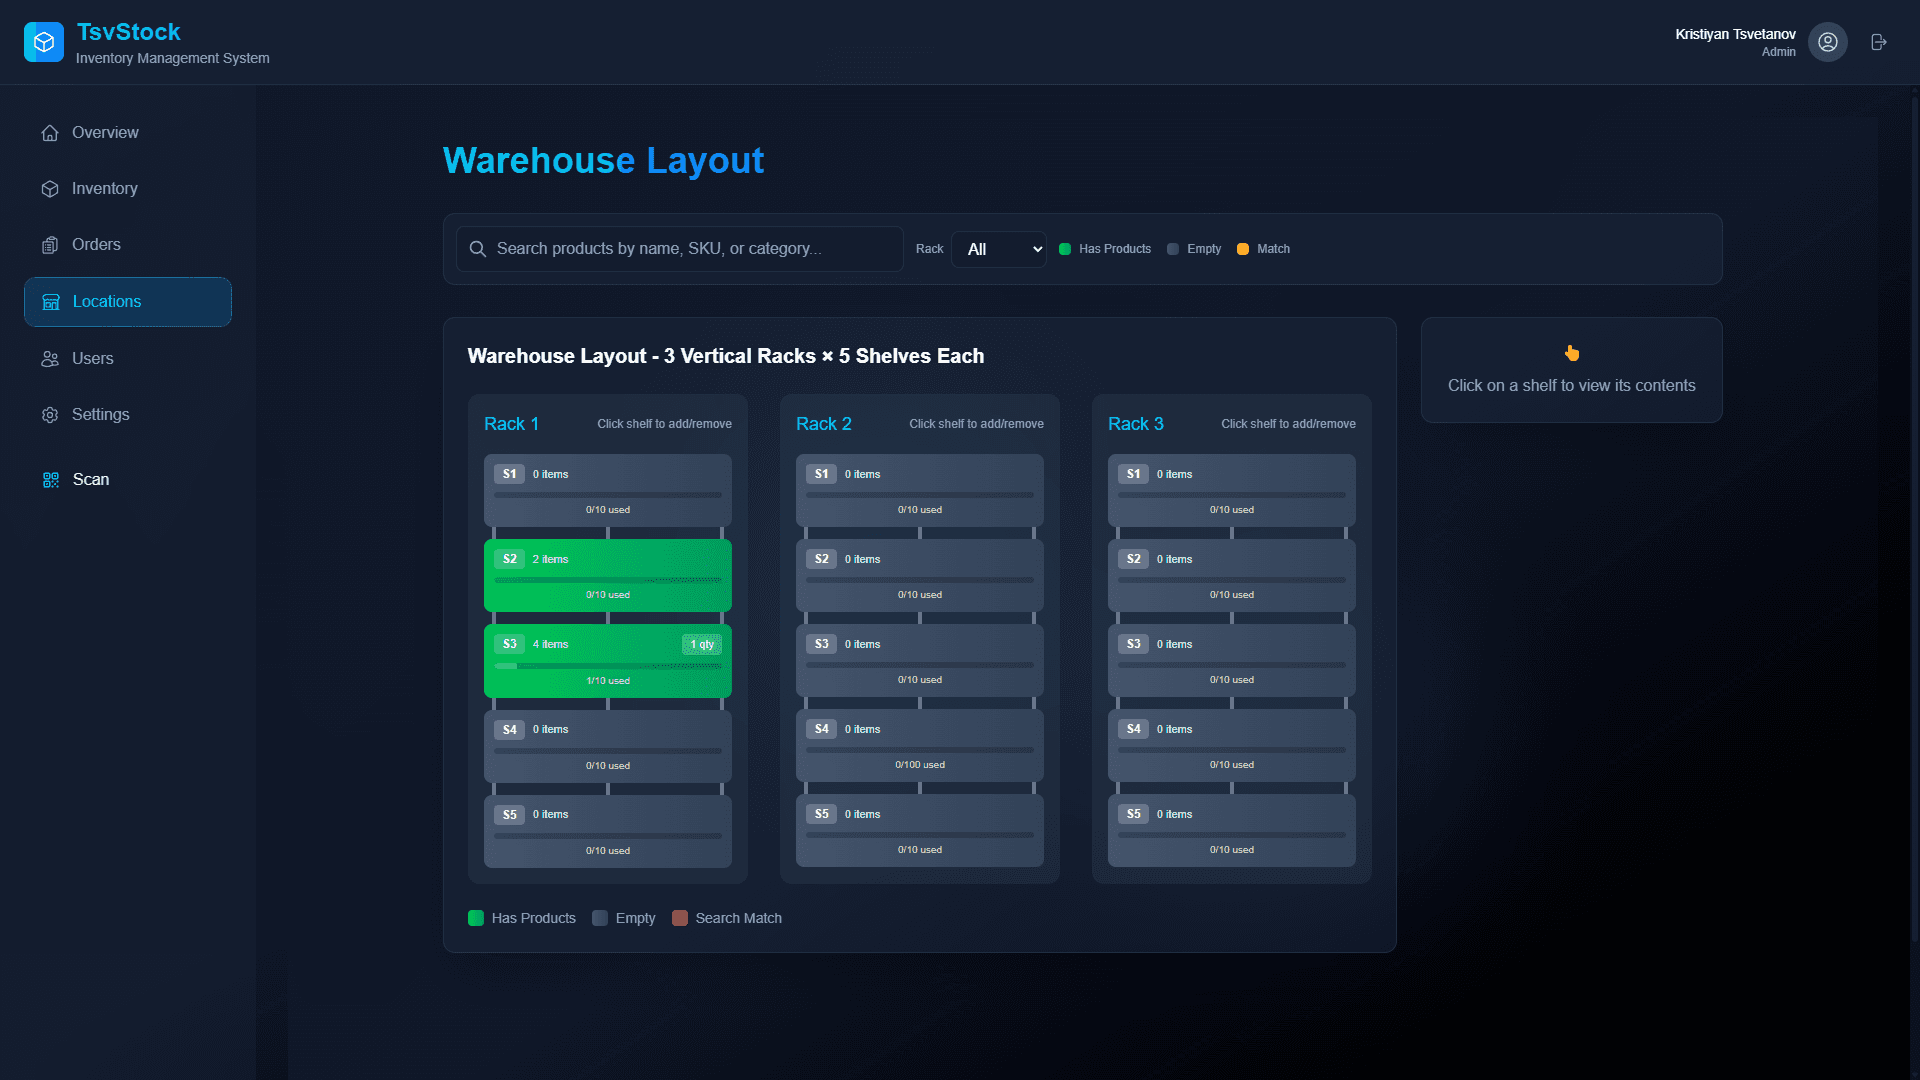Click the Orders clipboard icon
Image resolution: width=1920 pixels, height=1080 pixels.
[x=50, y=245]
